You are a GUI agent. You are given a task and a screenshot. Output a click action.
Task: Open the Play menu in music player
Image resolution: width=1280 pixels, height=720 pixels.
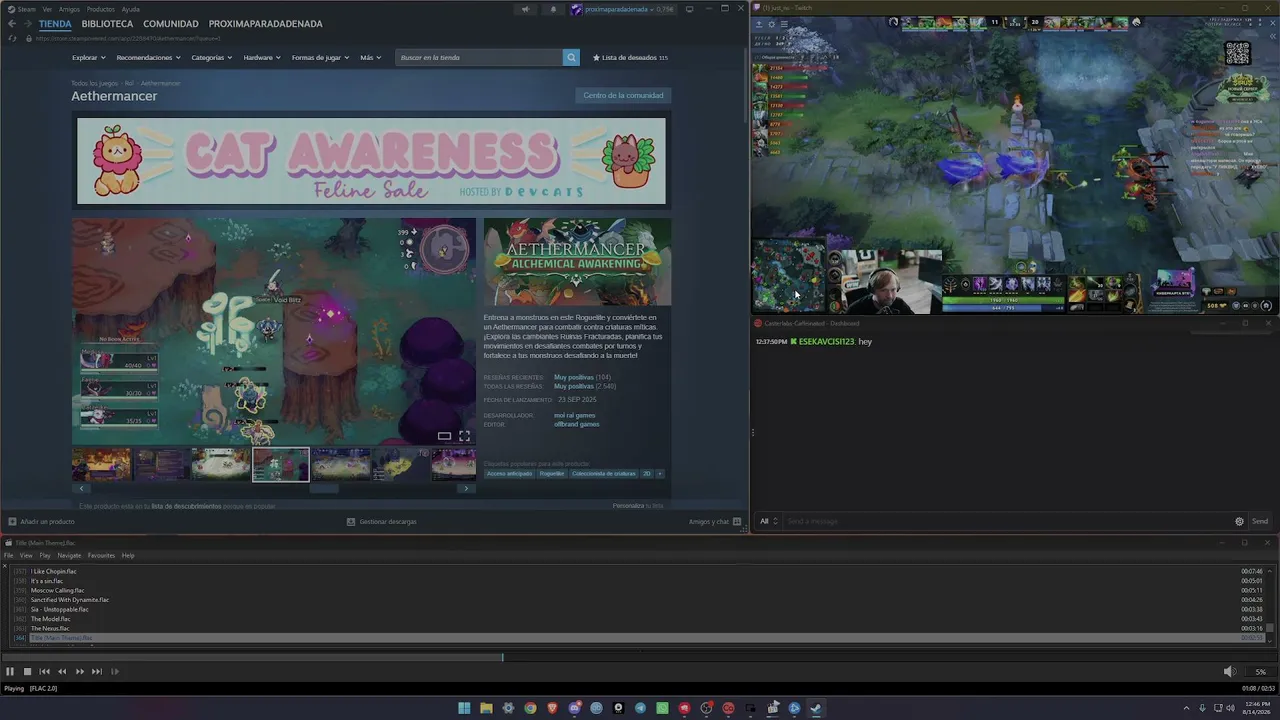coord(45,555)
